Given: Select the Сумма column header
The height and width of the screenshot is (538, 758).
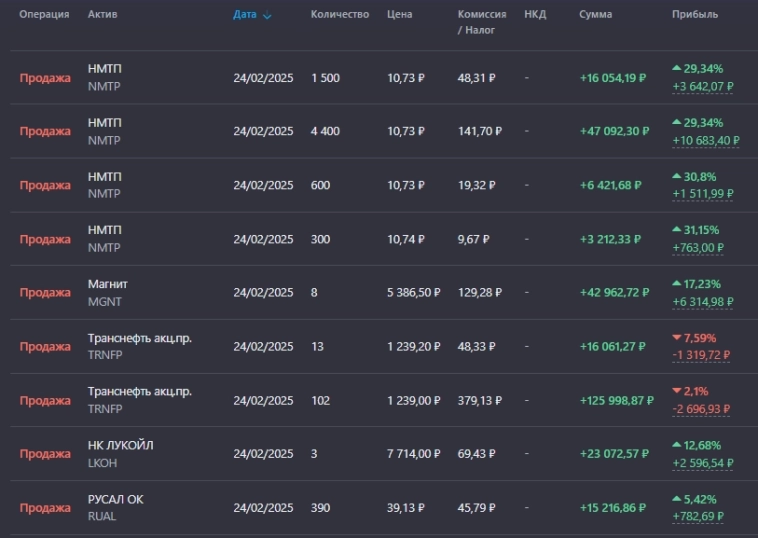Looking at the screenshot, I should coord(596,15).
